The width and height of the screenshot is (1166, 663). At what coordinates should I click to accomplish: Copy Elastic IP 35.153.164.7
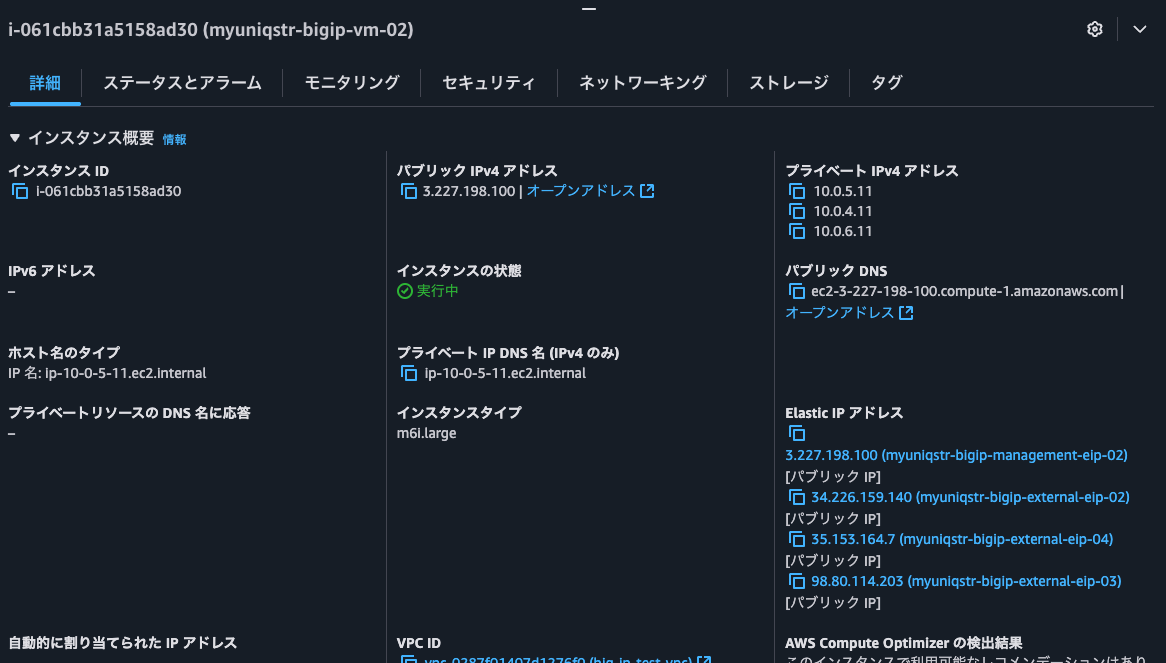(x=796, y=540)
